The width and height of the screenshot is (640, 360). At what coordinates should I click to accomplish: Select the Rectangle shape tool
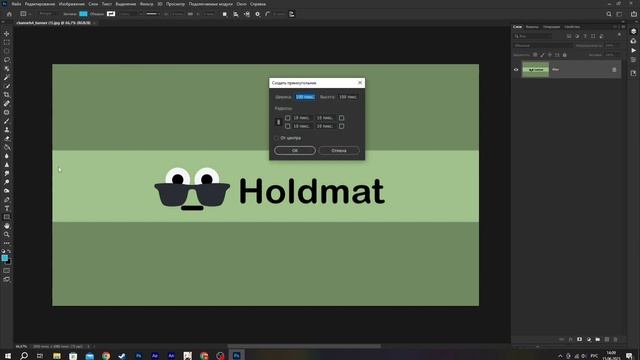(x=7, y=217)
